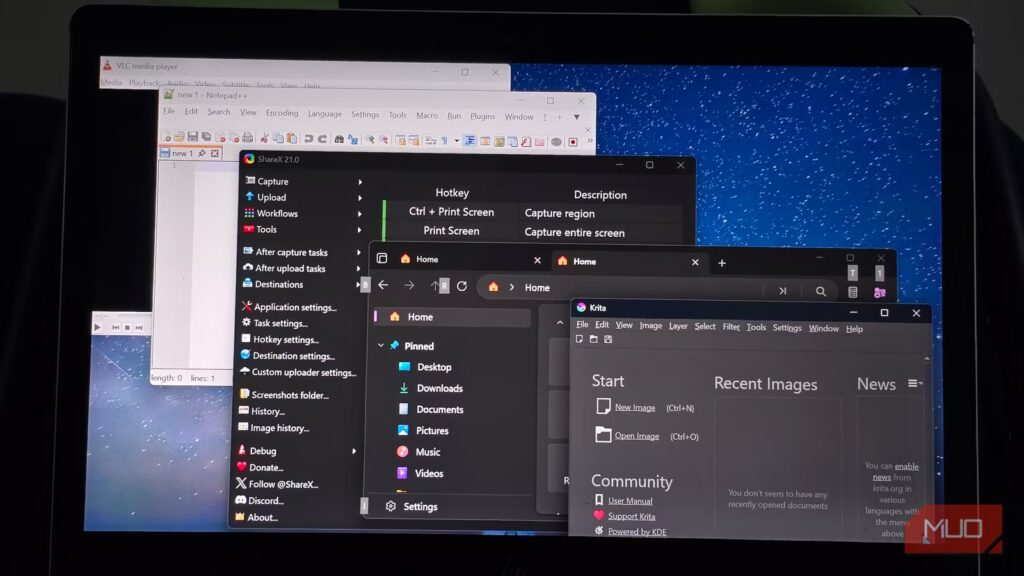
Task: Open the Filter menu in Krita
Action: pyautogui.click(x=731, y=327)
